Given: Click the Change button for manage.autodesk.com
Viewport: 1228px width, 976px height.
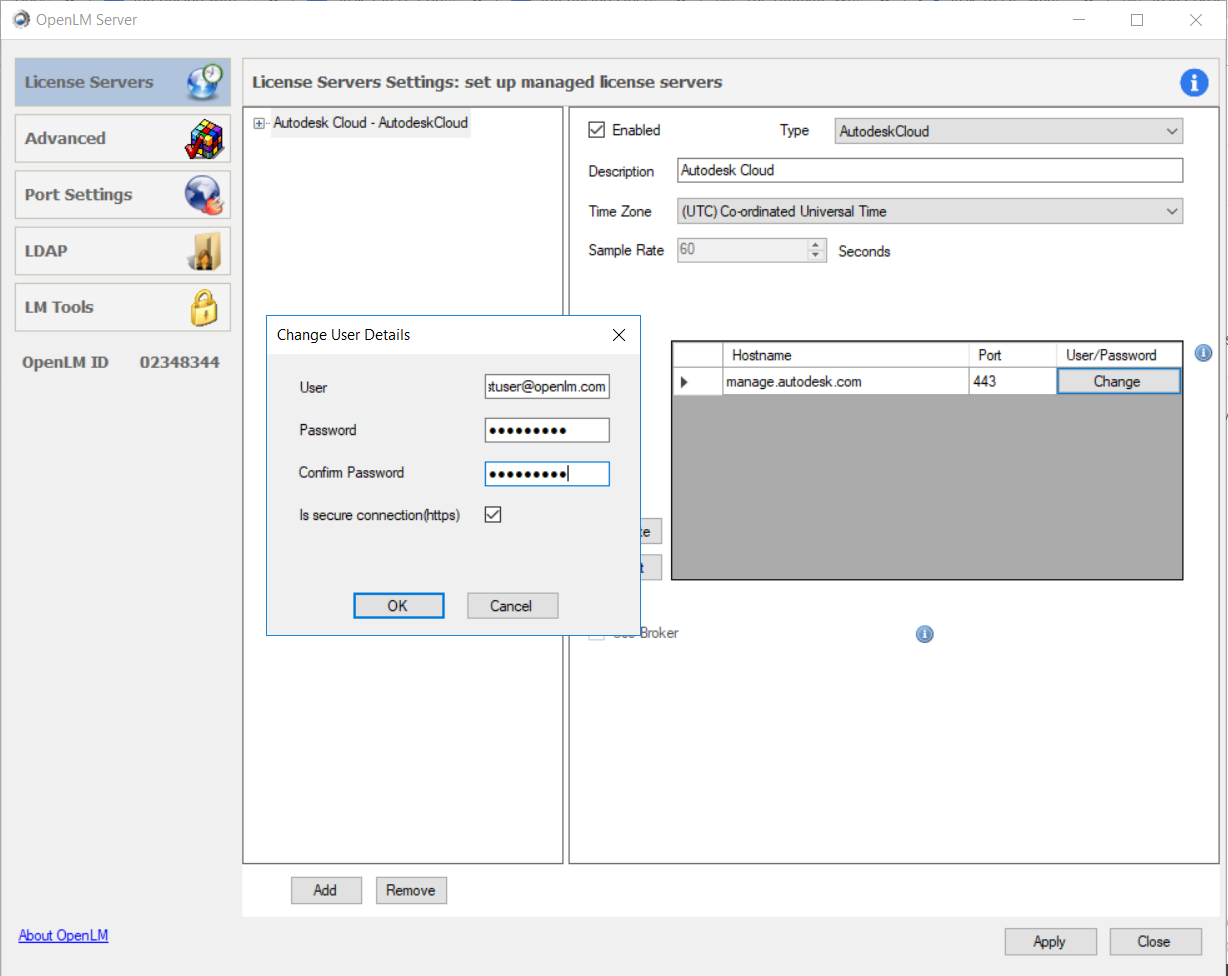Looking at the screenshot, I should [1117, 381].
